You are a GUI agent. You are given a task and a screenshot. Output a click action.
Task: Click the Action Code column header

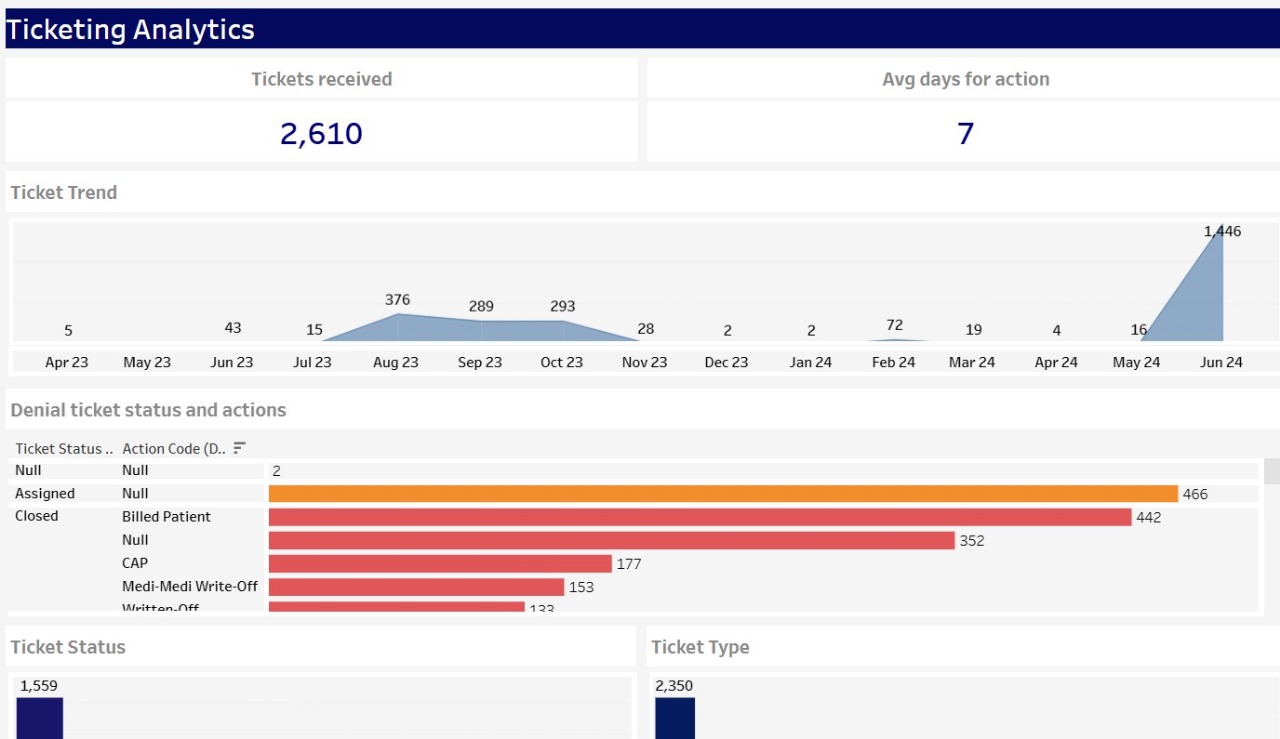click(x=174, y=449)
